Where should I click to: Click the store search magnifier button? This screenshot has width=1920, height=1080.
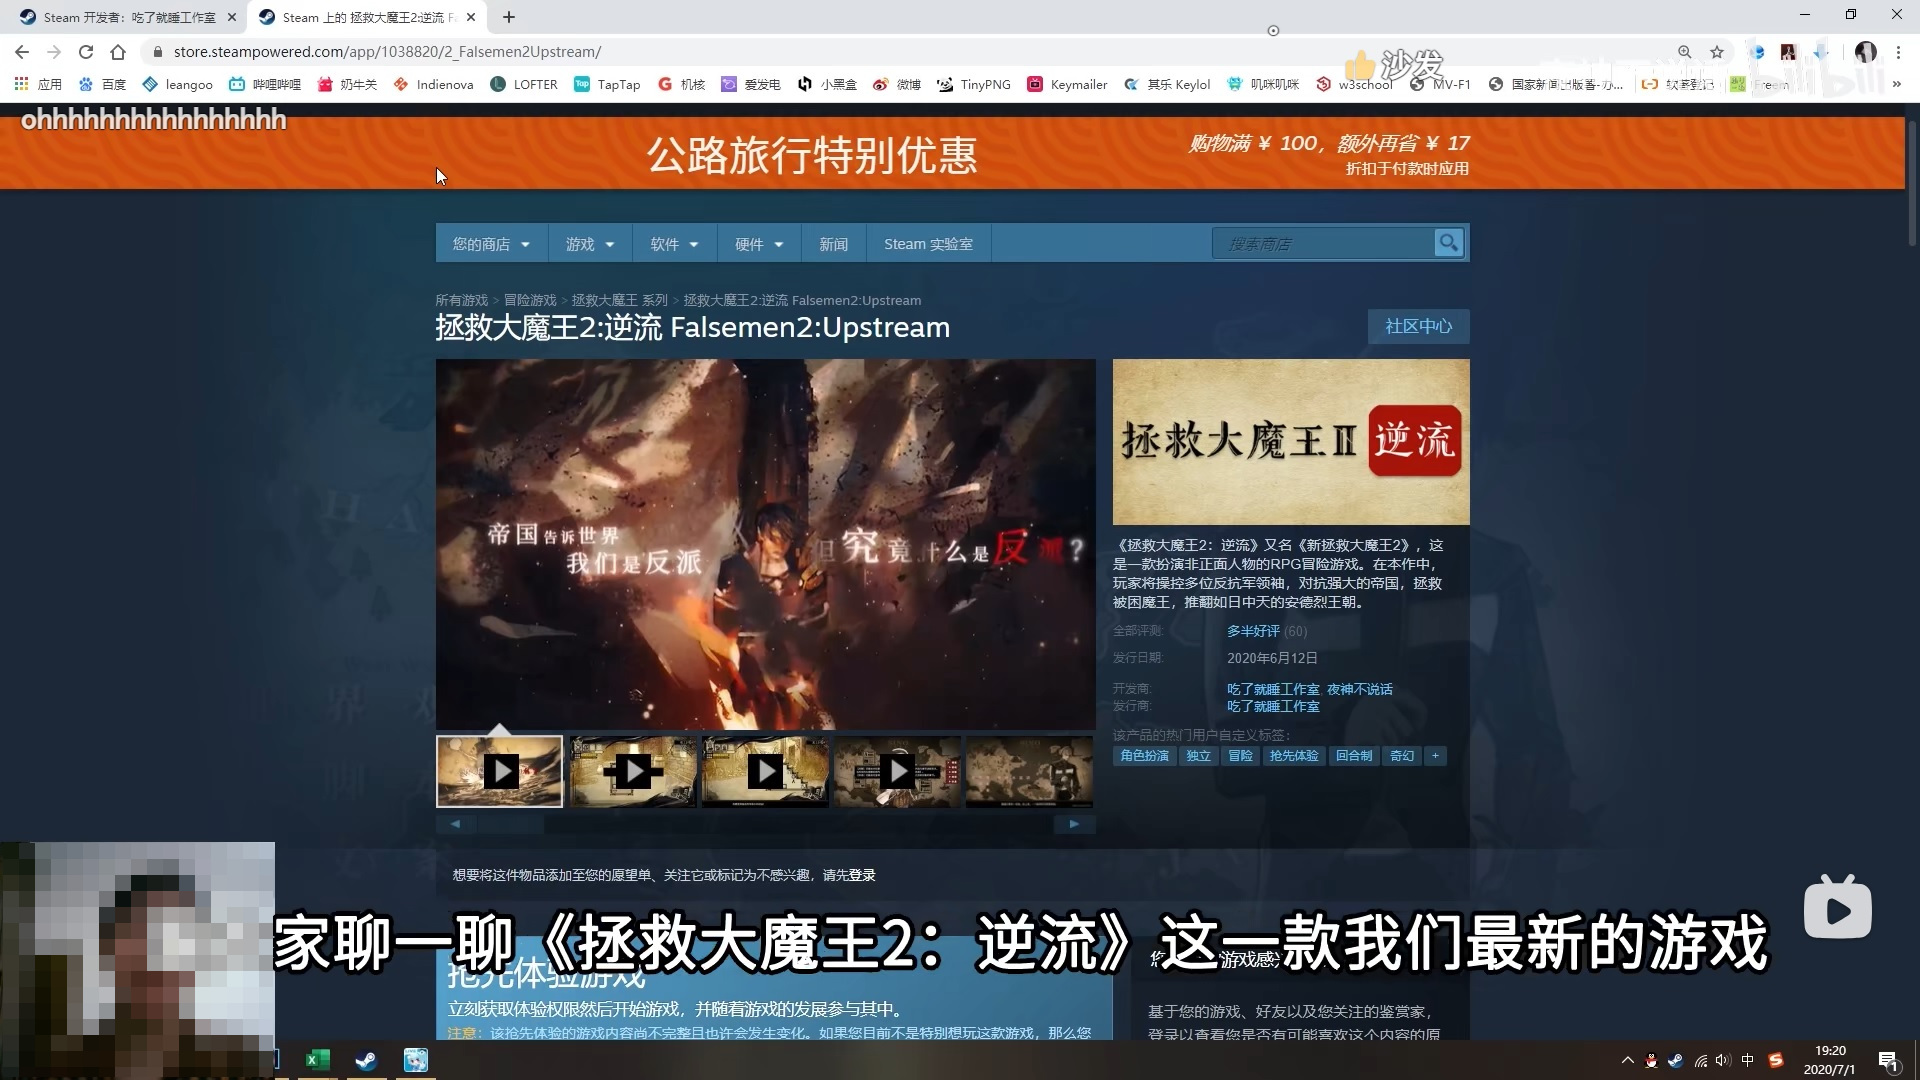click(1448, 243)
